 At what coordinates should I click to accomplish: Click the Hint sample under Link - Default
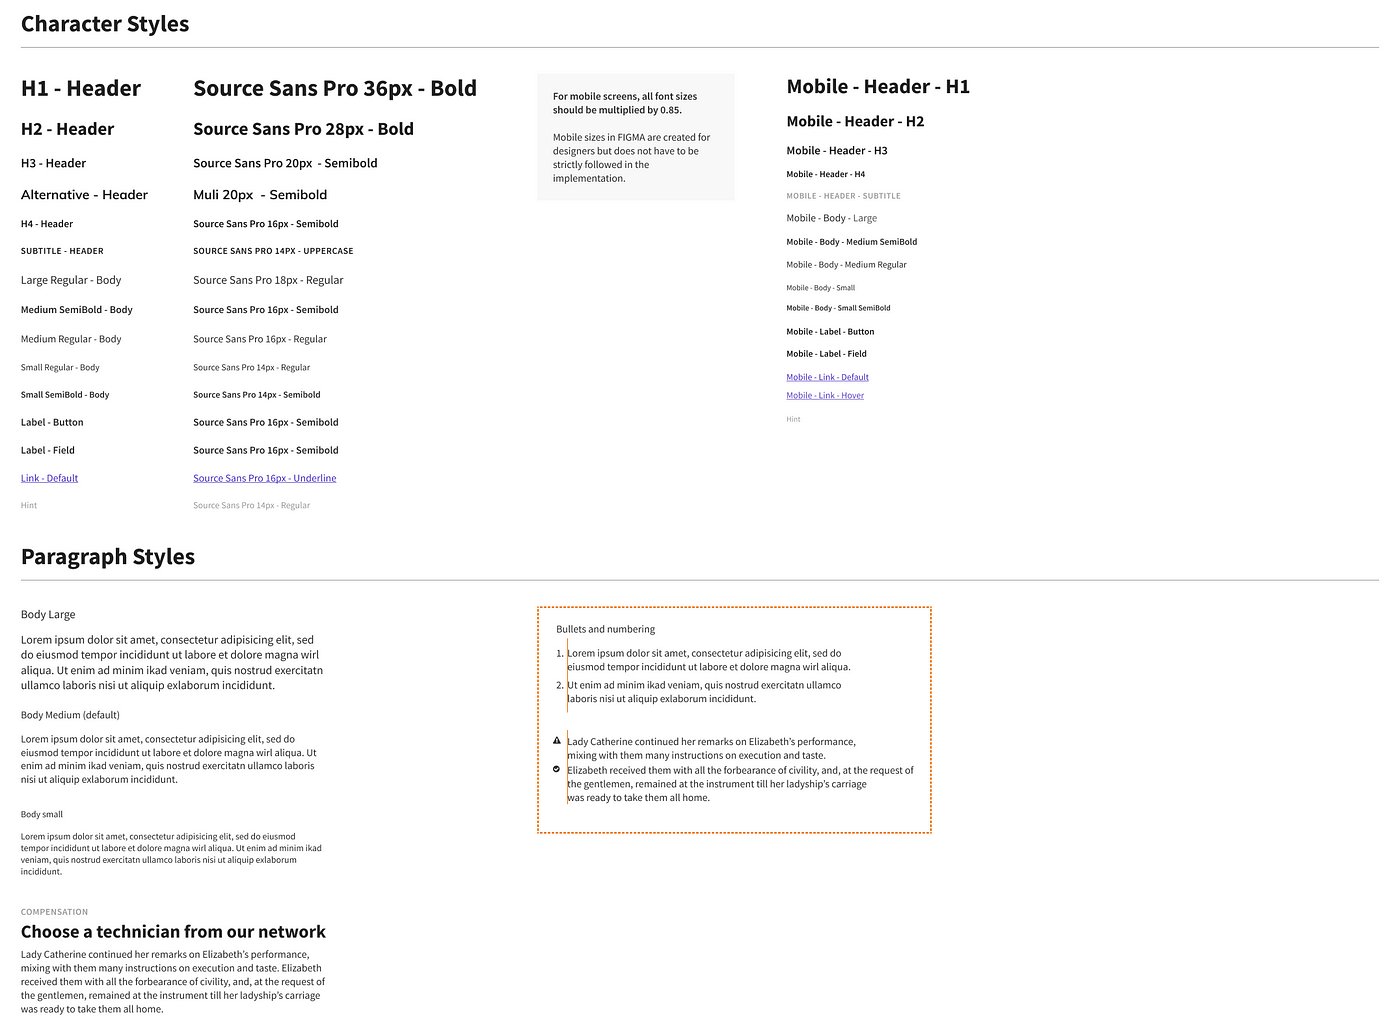click(x=29, y=505)
